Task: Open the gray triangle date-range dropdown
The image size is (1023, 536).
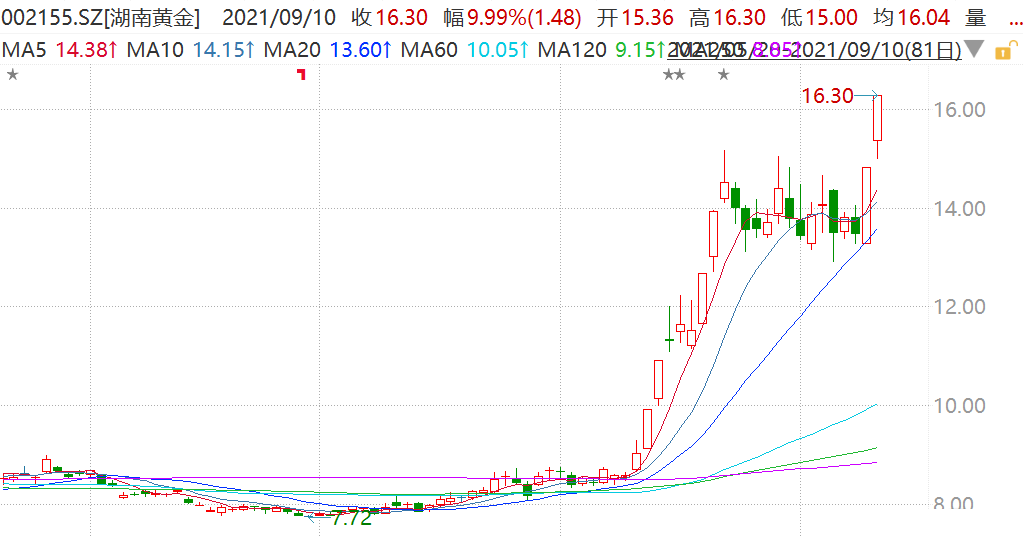Action: (974, 49)
